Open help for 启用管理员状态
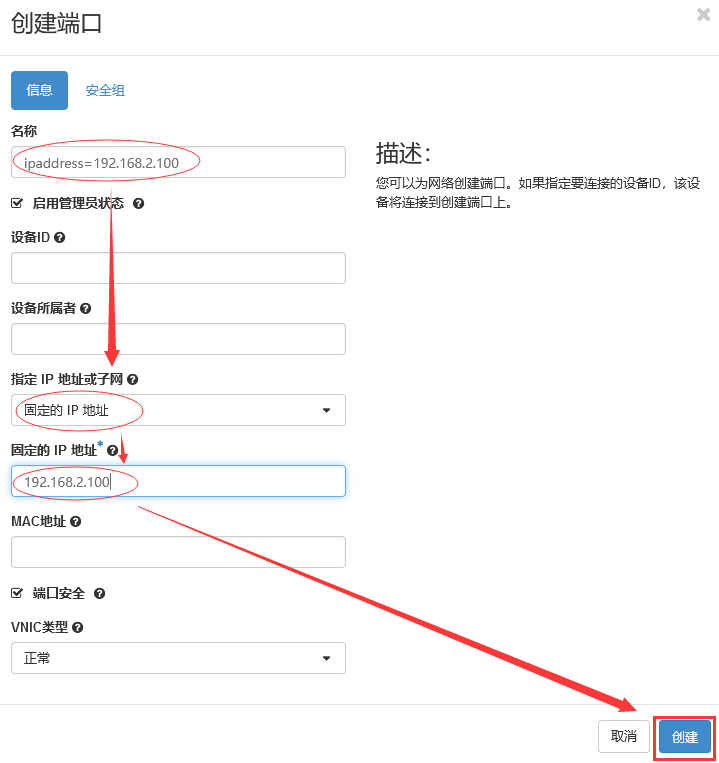This screenshot has width=719, height=763. (x=138, y=203)
